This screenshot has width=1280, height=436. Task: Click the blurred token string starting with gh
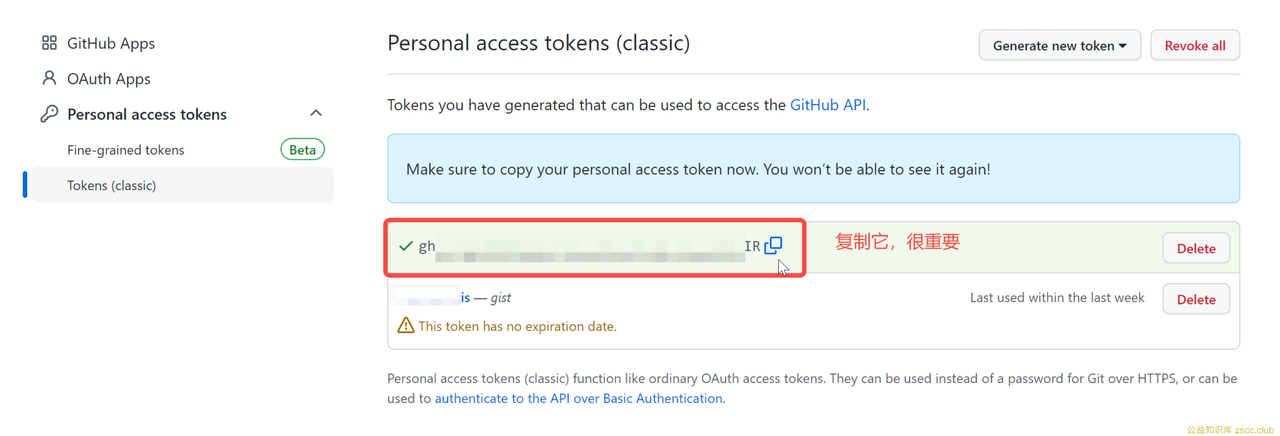(x=589, y=246)
